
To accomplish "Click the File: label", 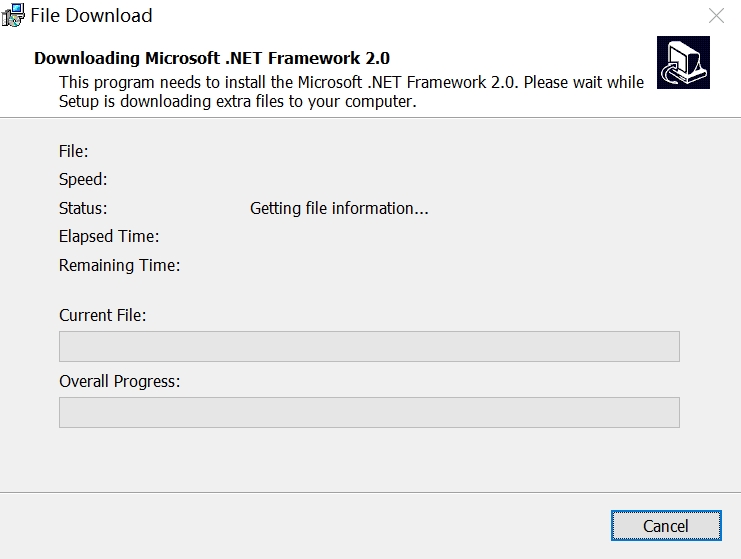I will [74, 151].
